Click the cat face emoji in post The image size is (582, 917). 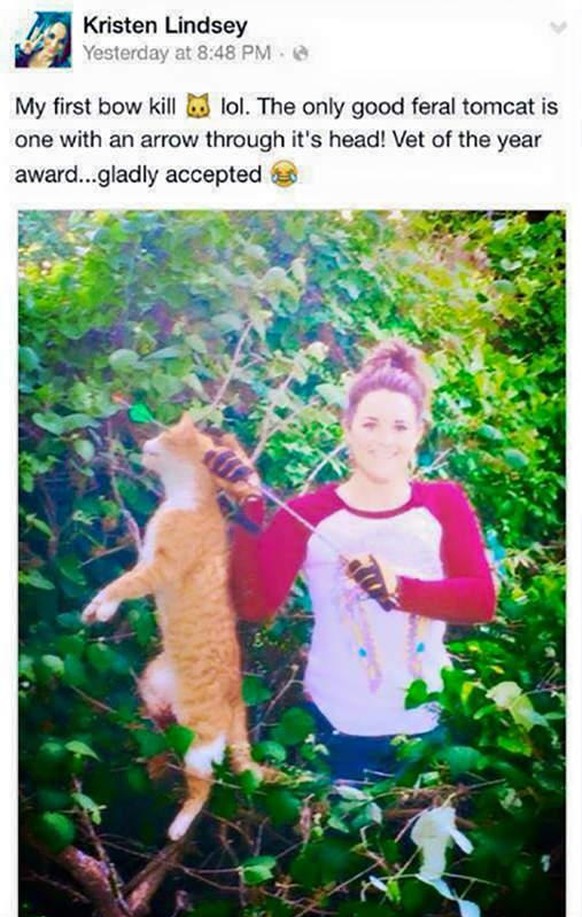pyautogui.click(x=198, y=106)
